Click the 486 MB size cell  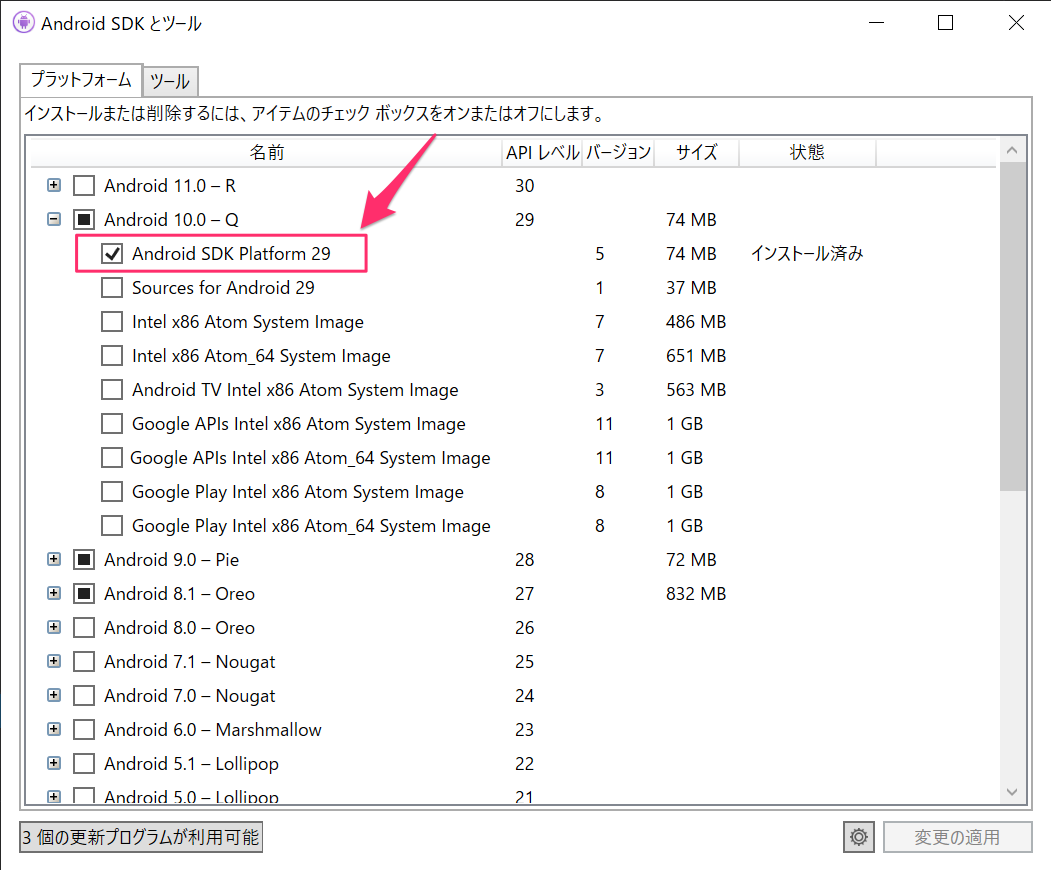[x=696, y=322]
